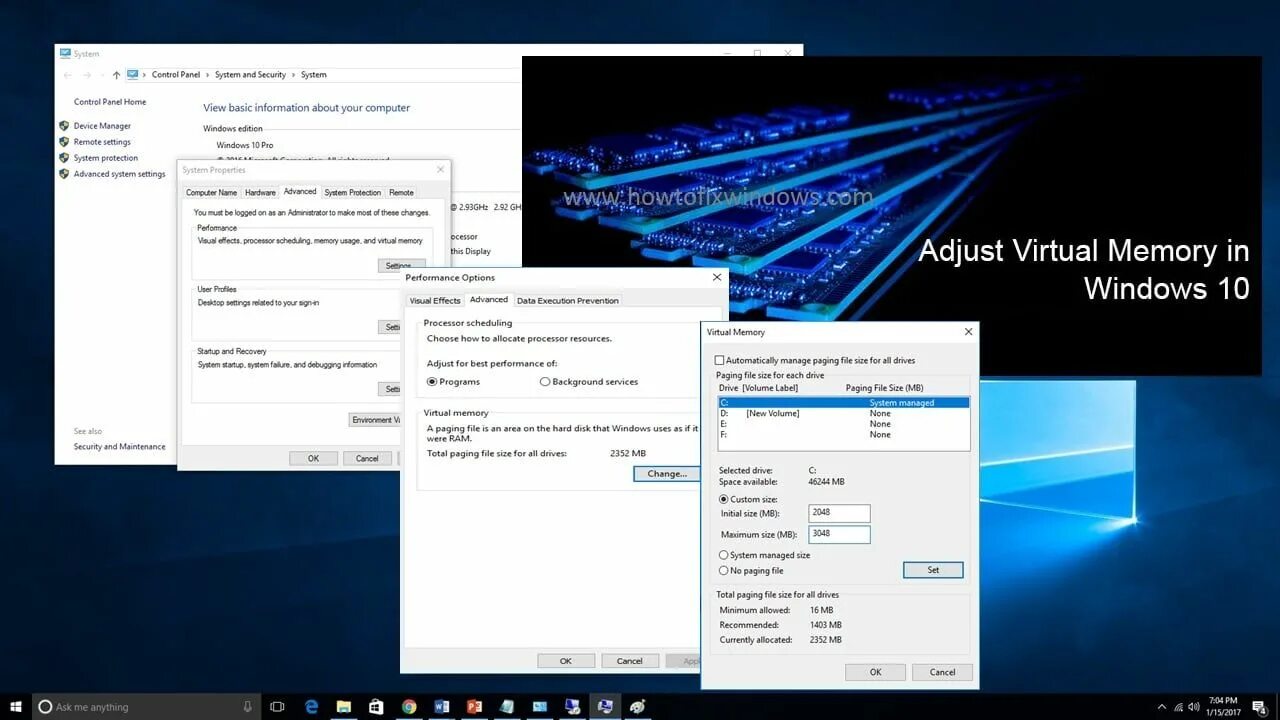Click the Cortana microphone icon
Image resolution: width=1280 pixels, height=720 pixels.
247,707
